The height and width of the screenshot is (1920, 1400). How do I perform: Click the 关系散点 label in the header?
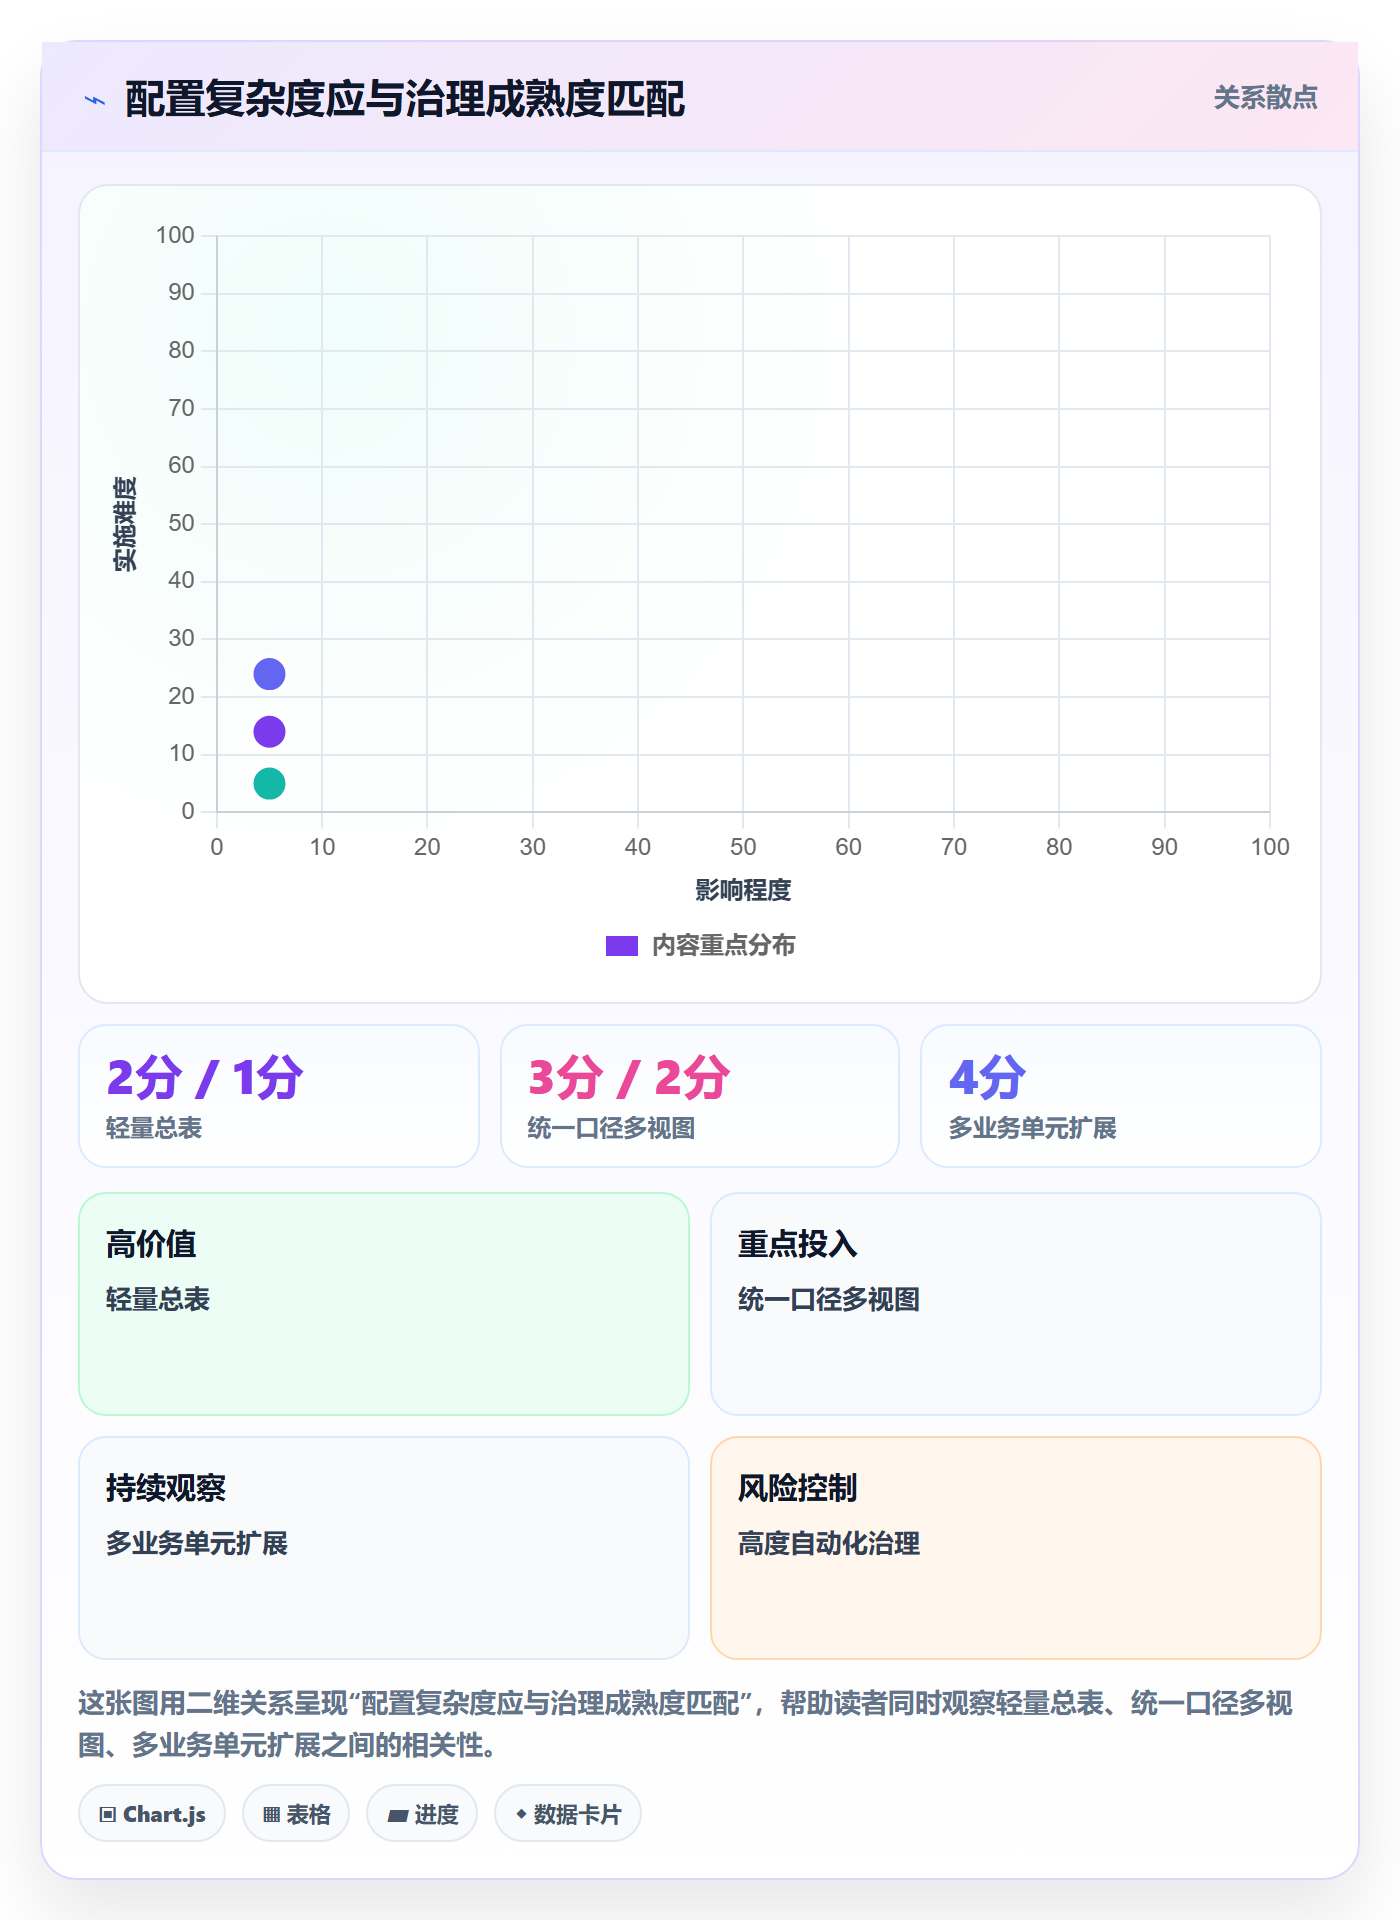(1265, 98)
